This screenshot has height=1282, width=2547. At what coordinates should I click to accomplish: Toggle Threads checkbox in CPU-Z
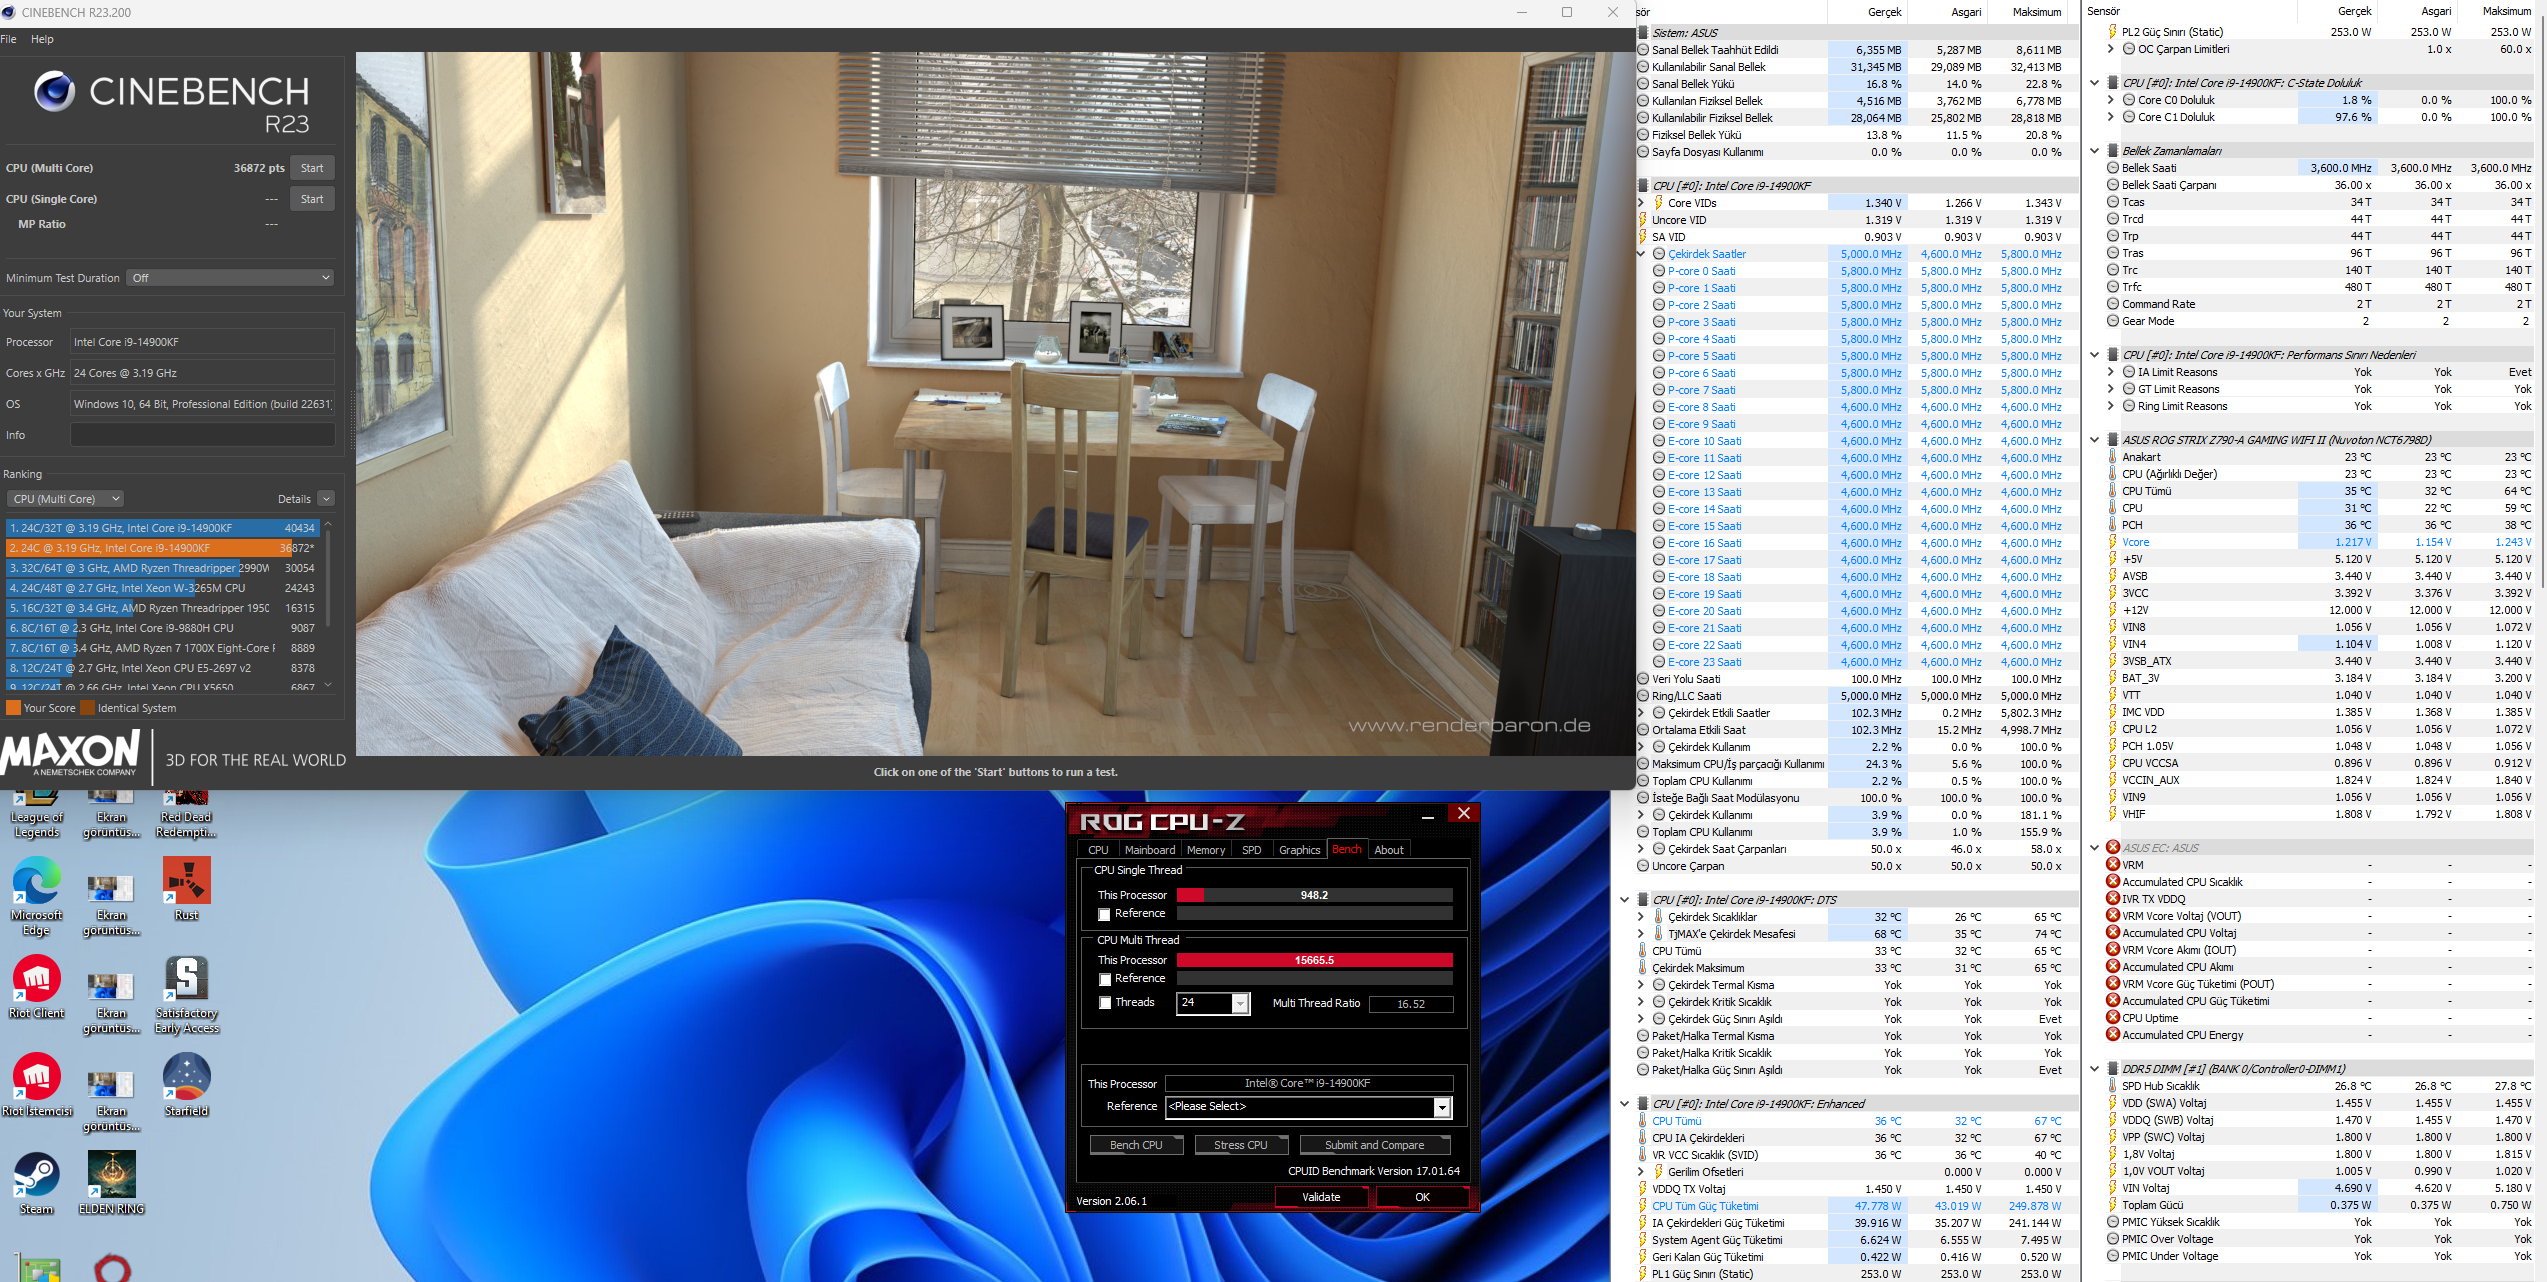click(1104, 1003)
